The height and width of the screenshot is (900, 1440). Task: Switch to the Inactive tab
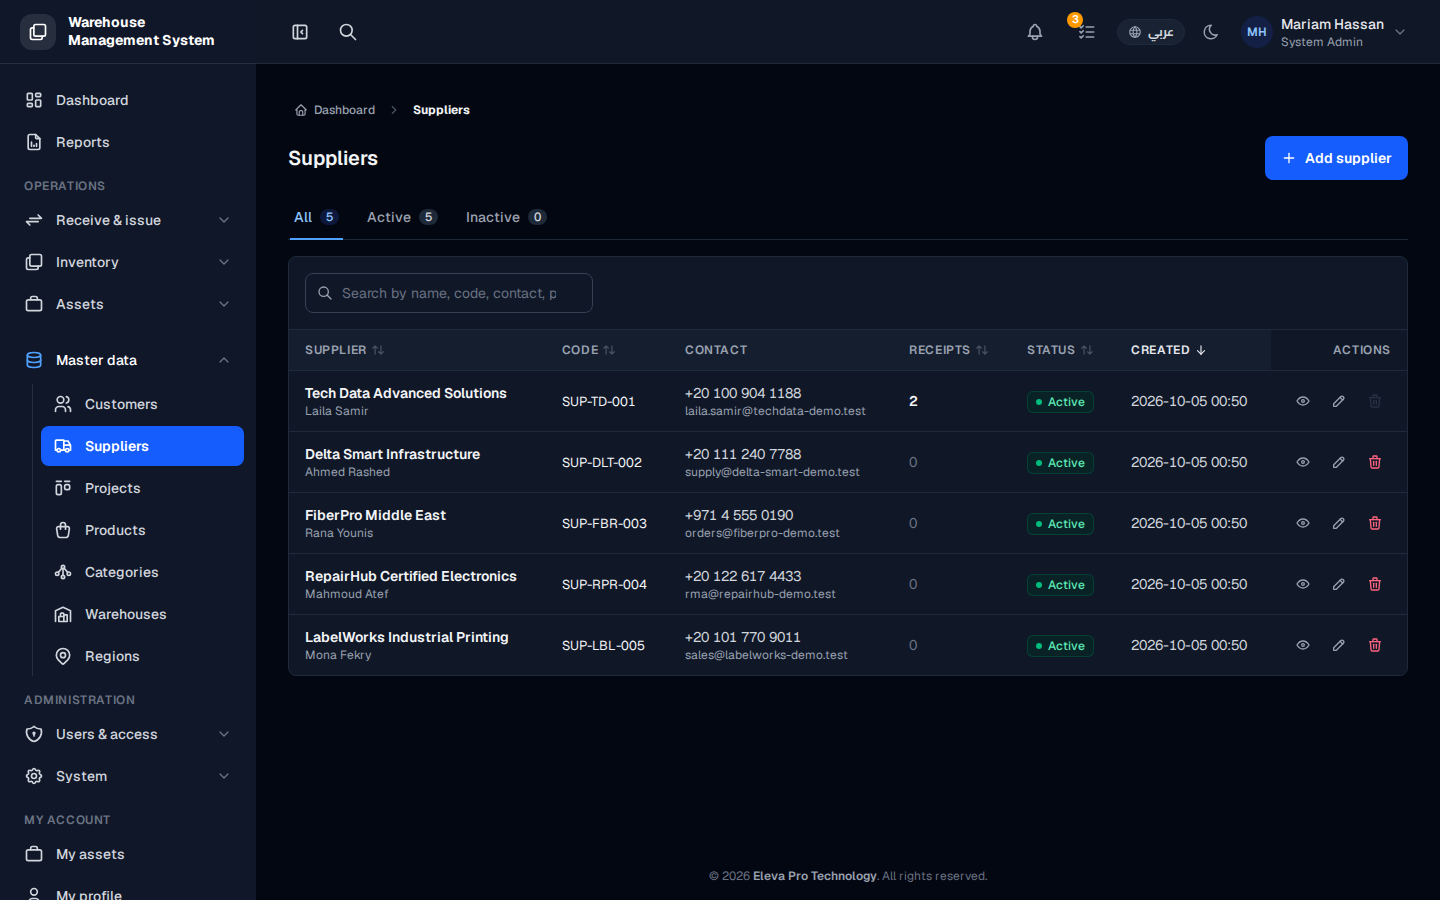tap(506, 217)
